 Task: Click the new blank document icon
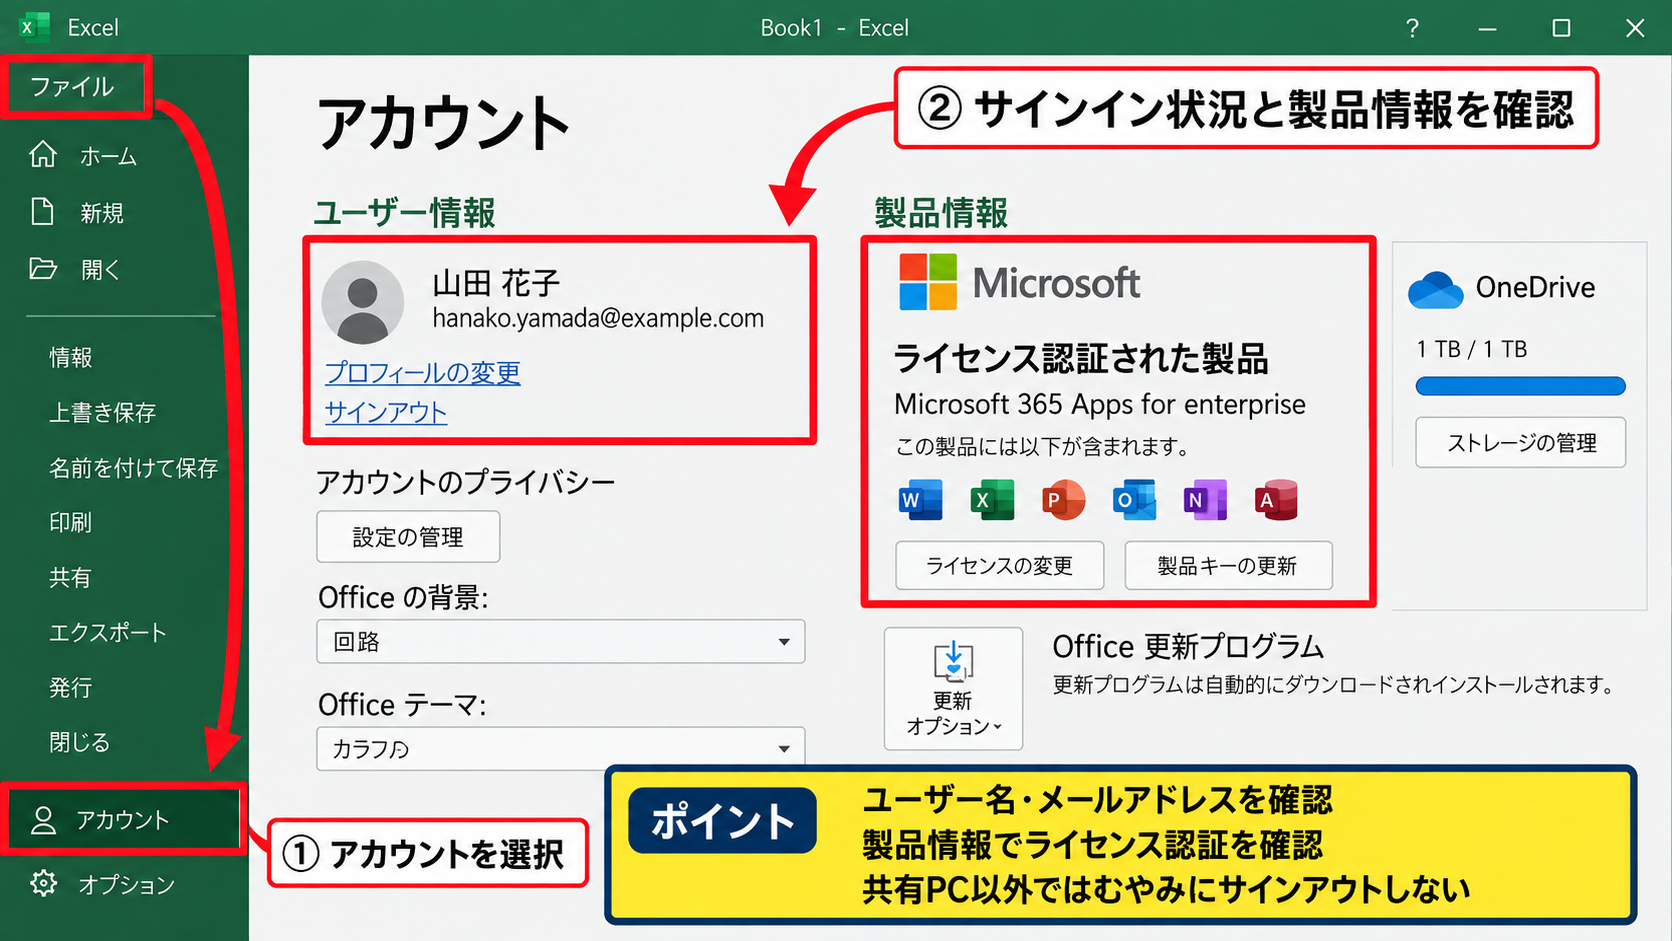click(x=42, y=212)
